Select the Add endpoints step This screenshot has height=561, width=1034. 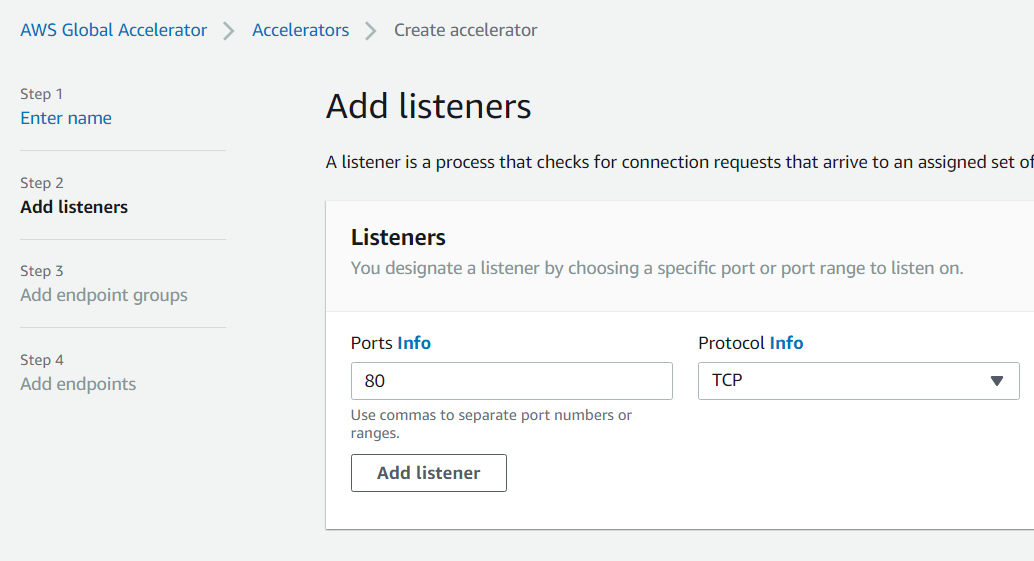(78, 384)
